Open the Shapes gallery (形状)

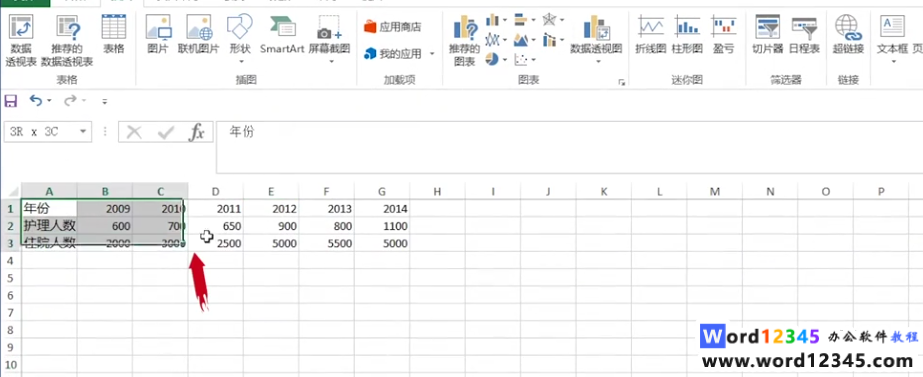point(240,38)
